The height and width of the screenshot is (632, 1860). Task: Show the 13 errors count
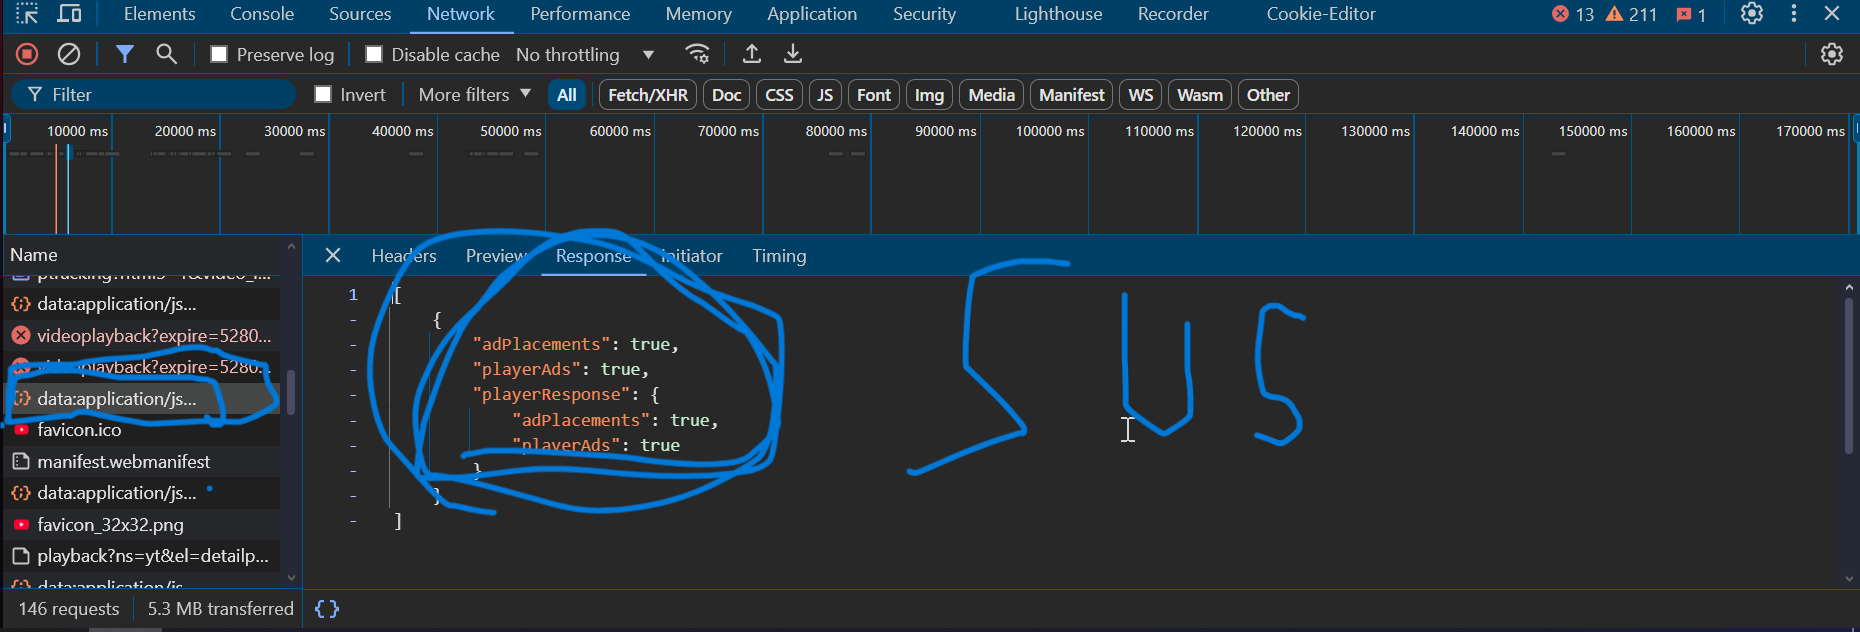1573,14
